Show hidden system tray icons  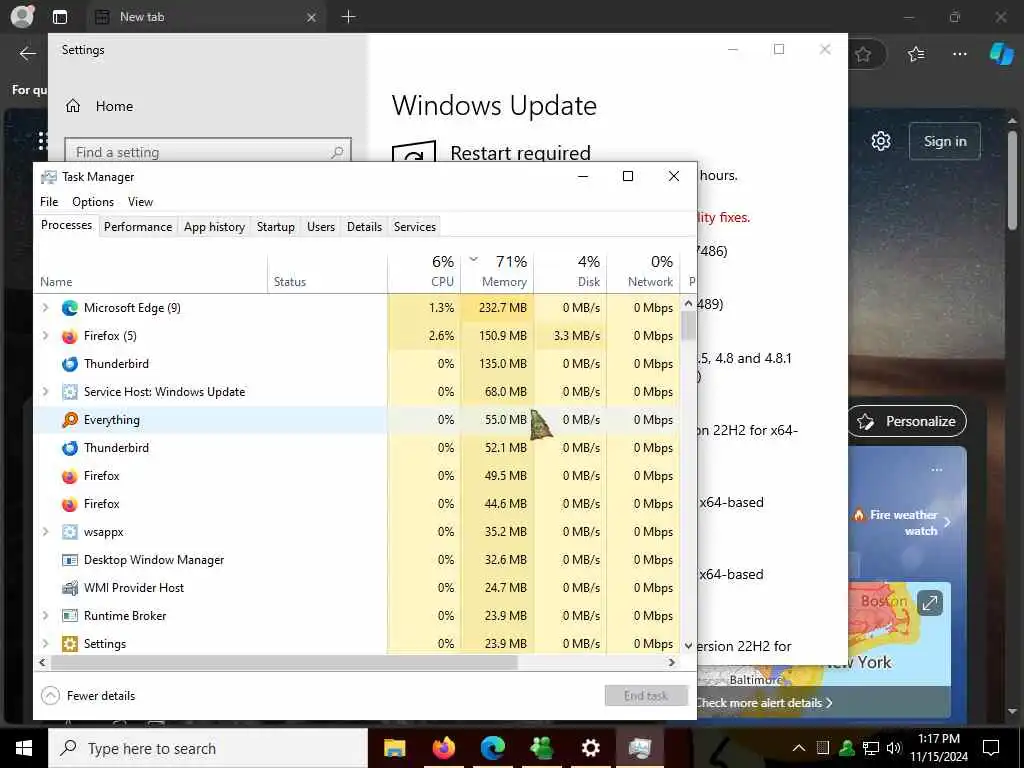pyautogui.click(x=799, y=748)
